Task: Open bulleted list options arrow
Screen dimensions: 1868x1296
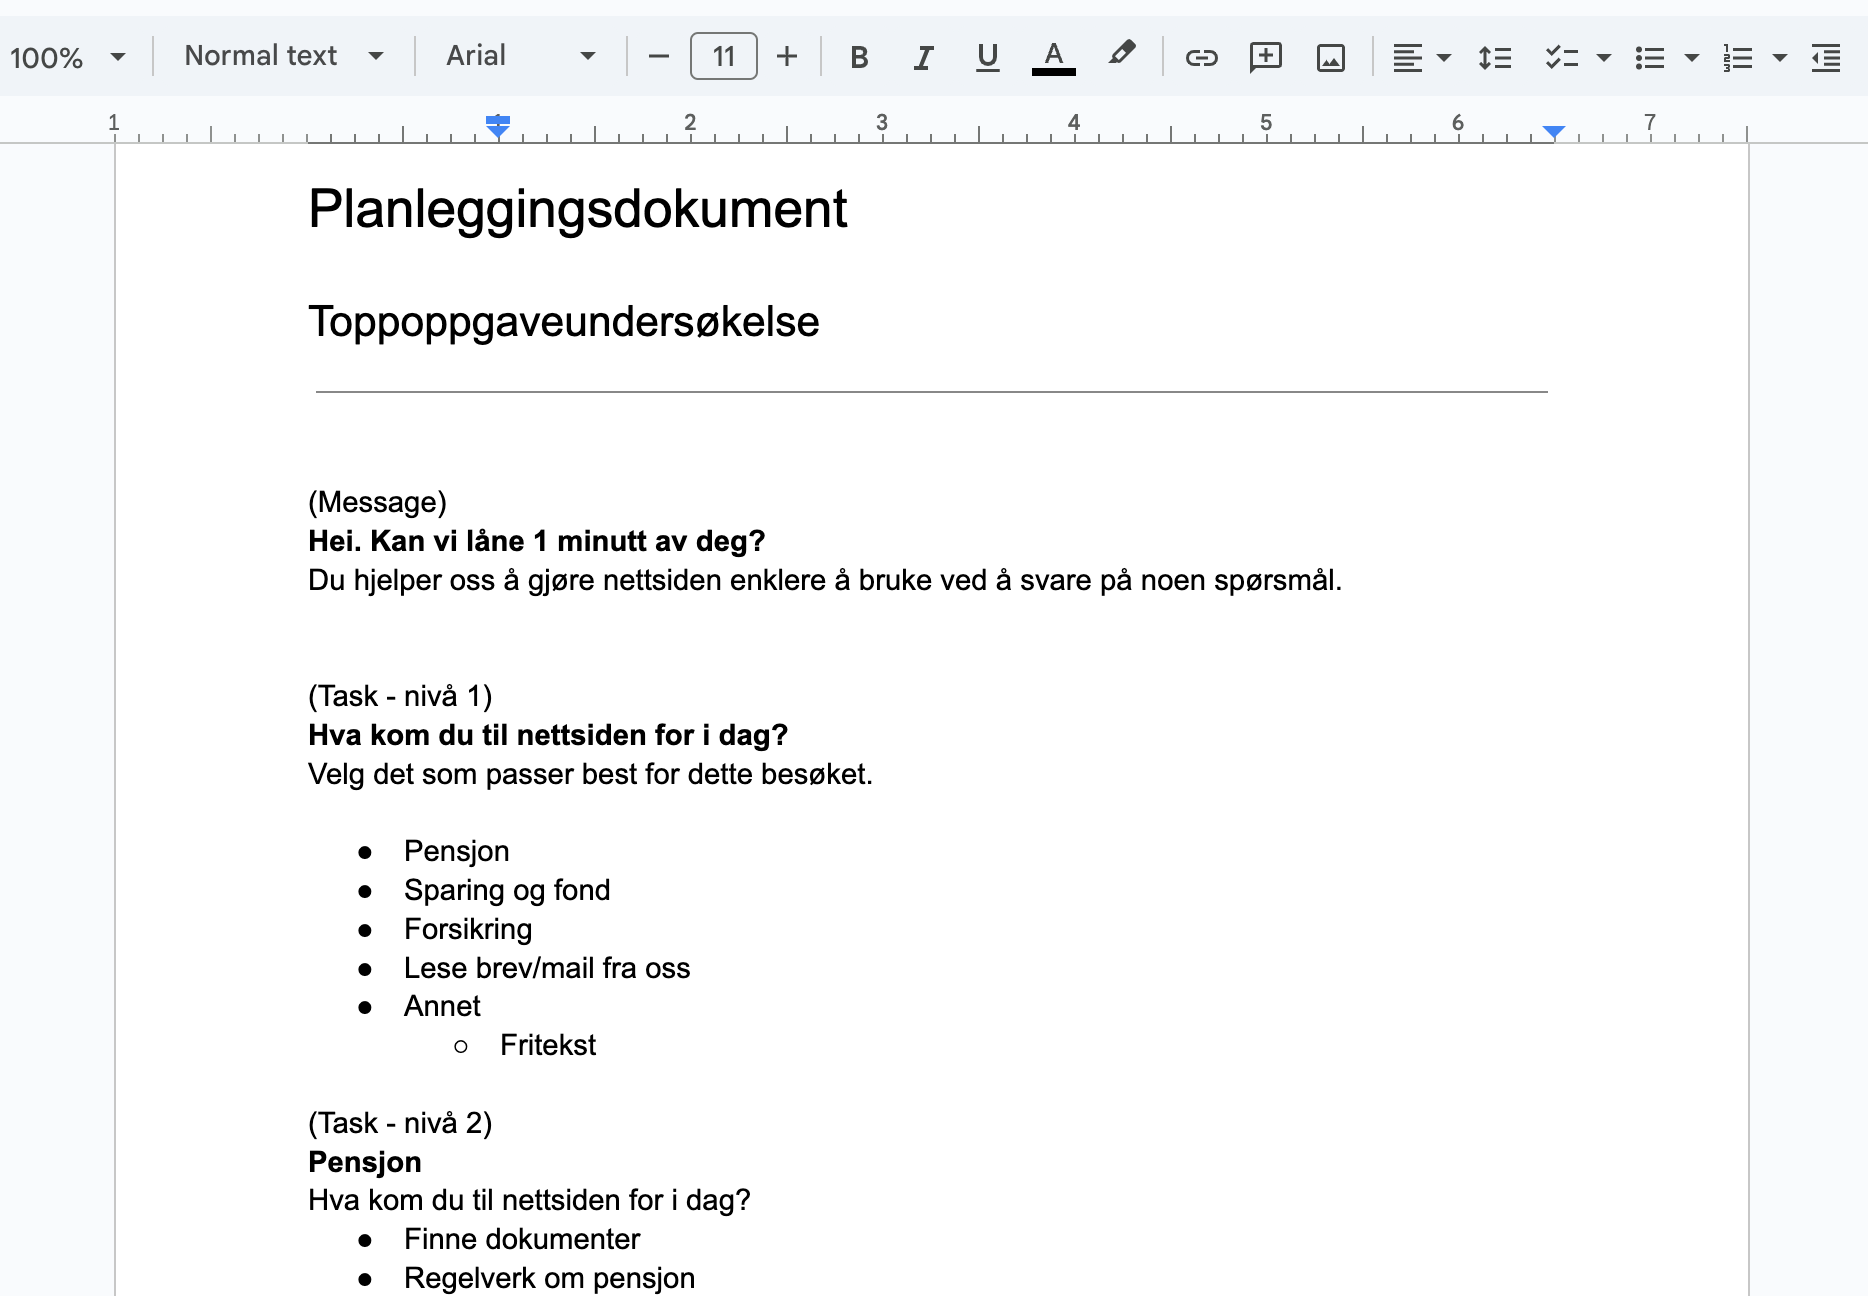Action: (1692, 57)
